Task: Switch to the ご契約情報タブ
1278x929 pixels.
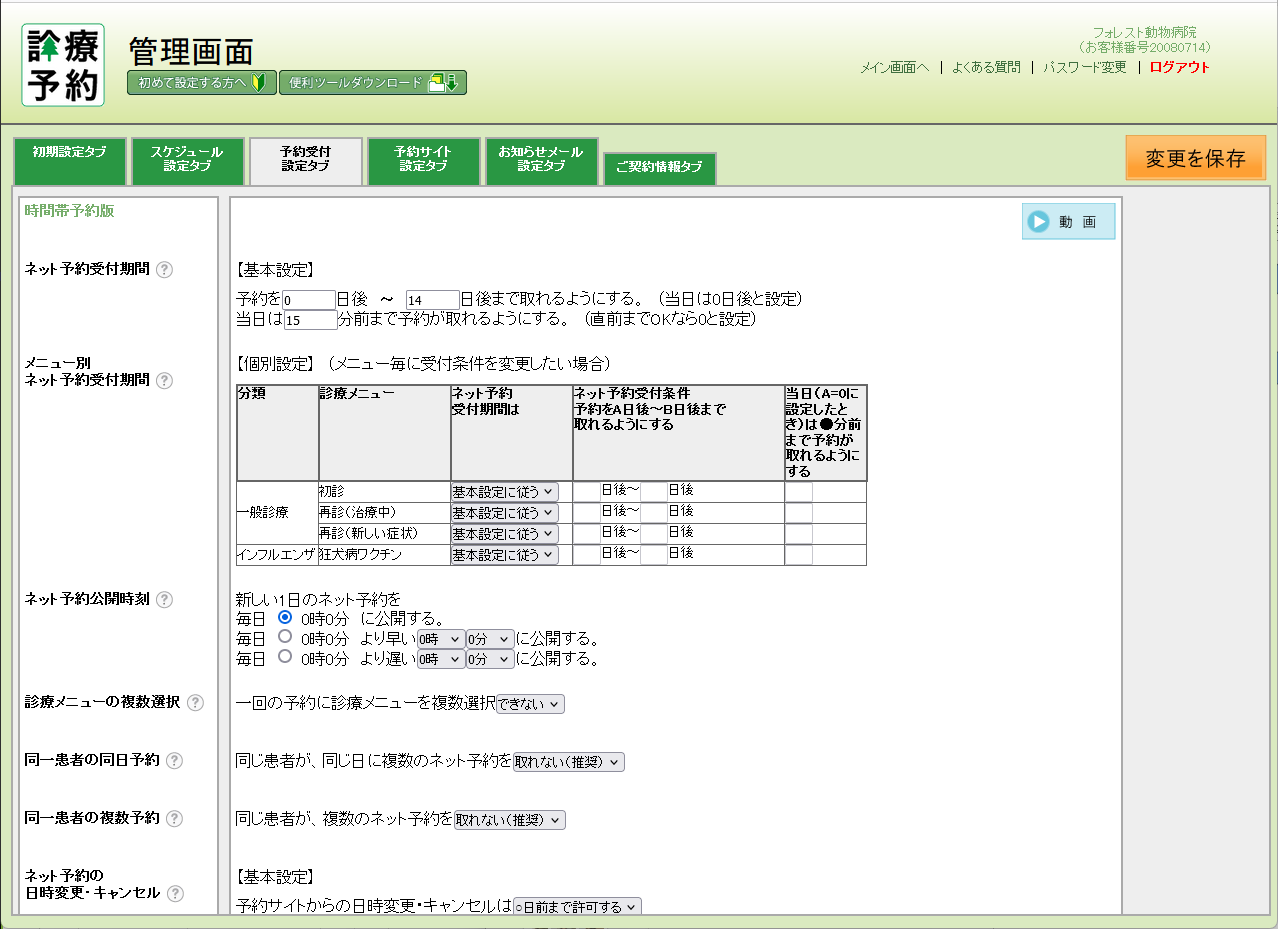Action: [659, 169]
